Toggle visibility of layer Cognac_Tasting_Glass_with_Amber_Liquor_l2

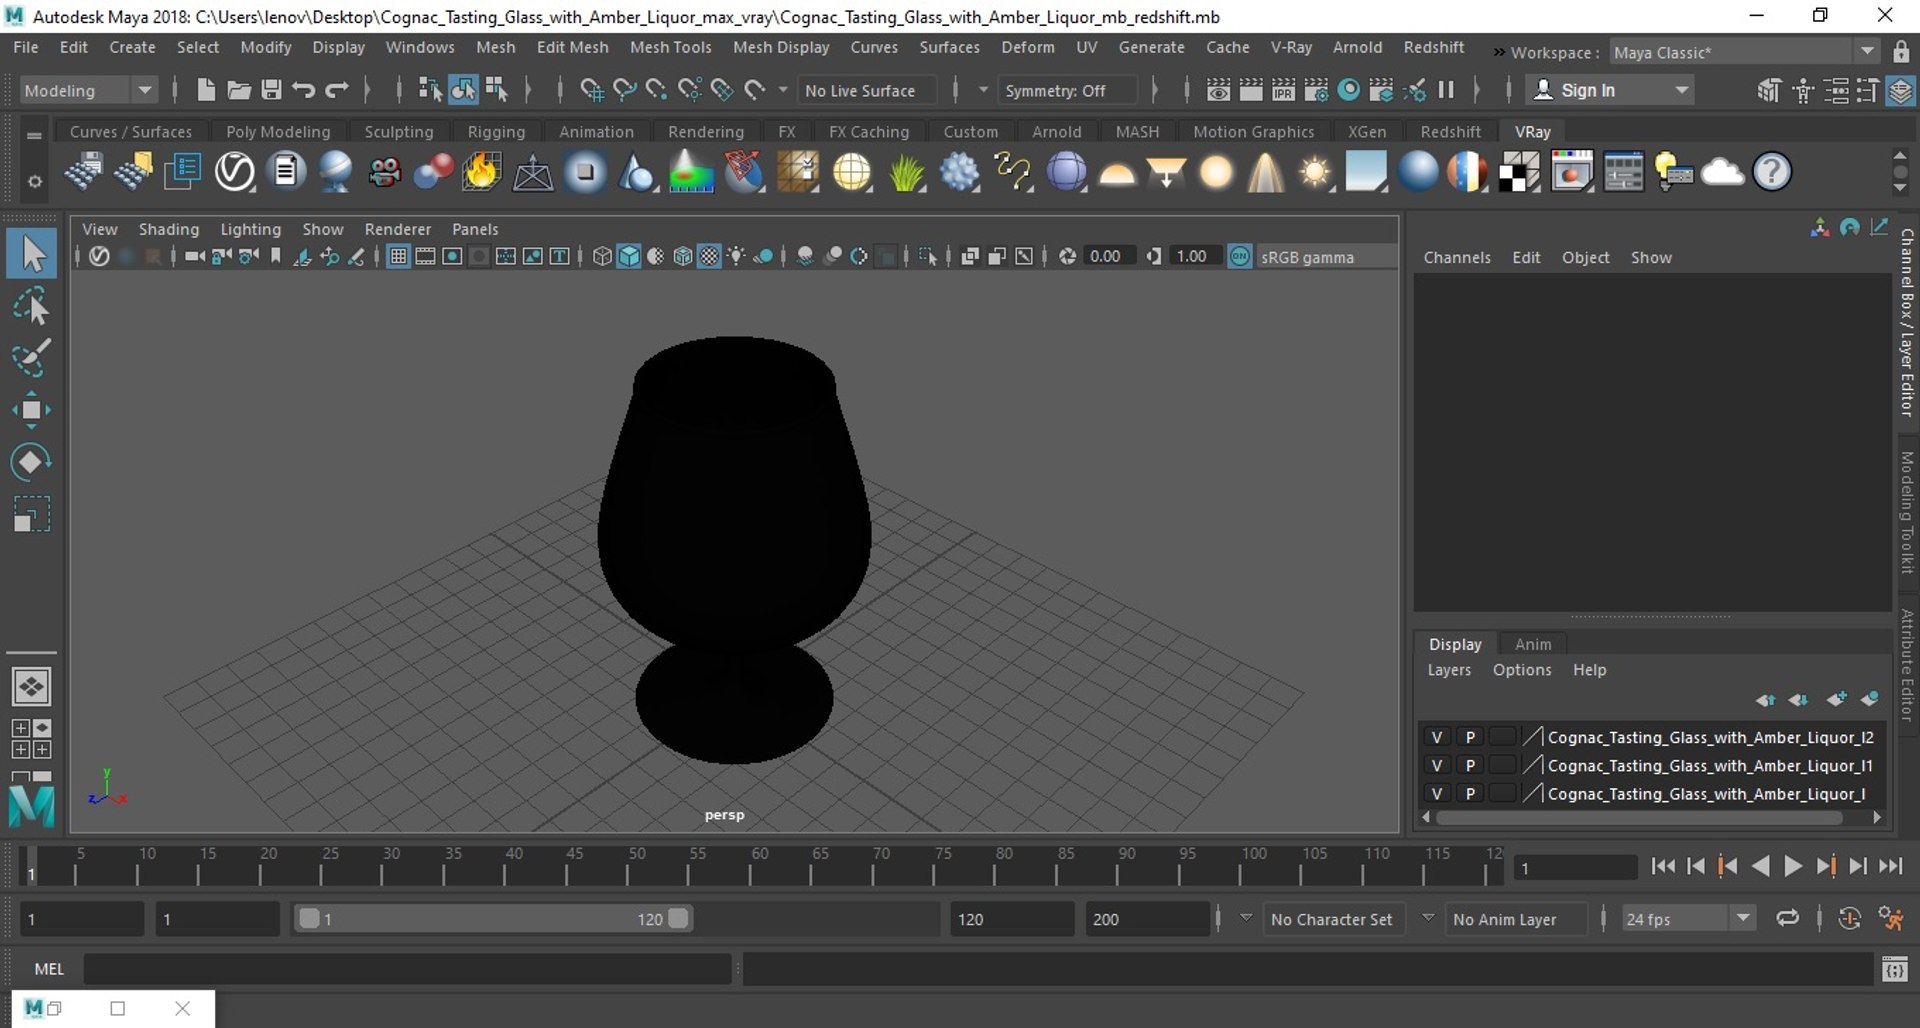point(1437,737)
